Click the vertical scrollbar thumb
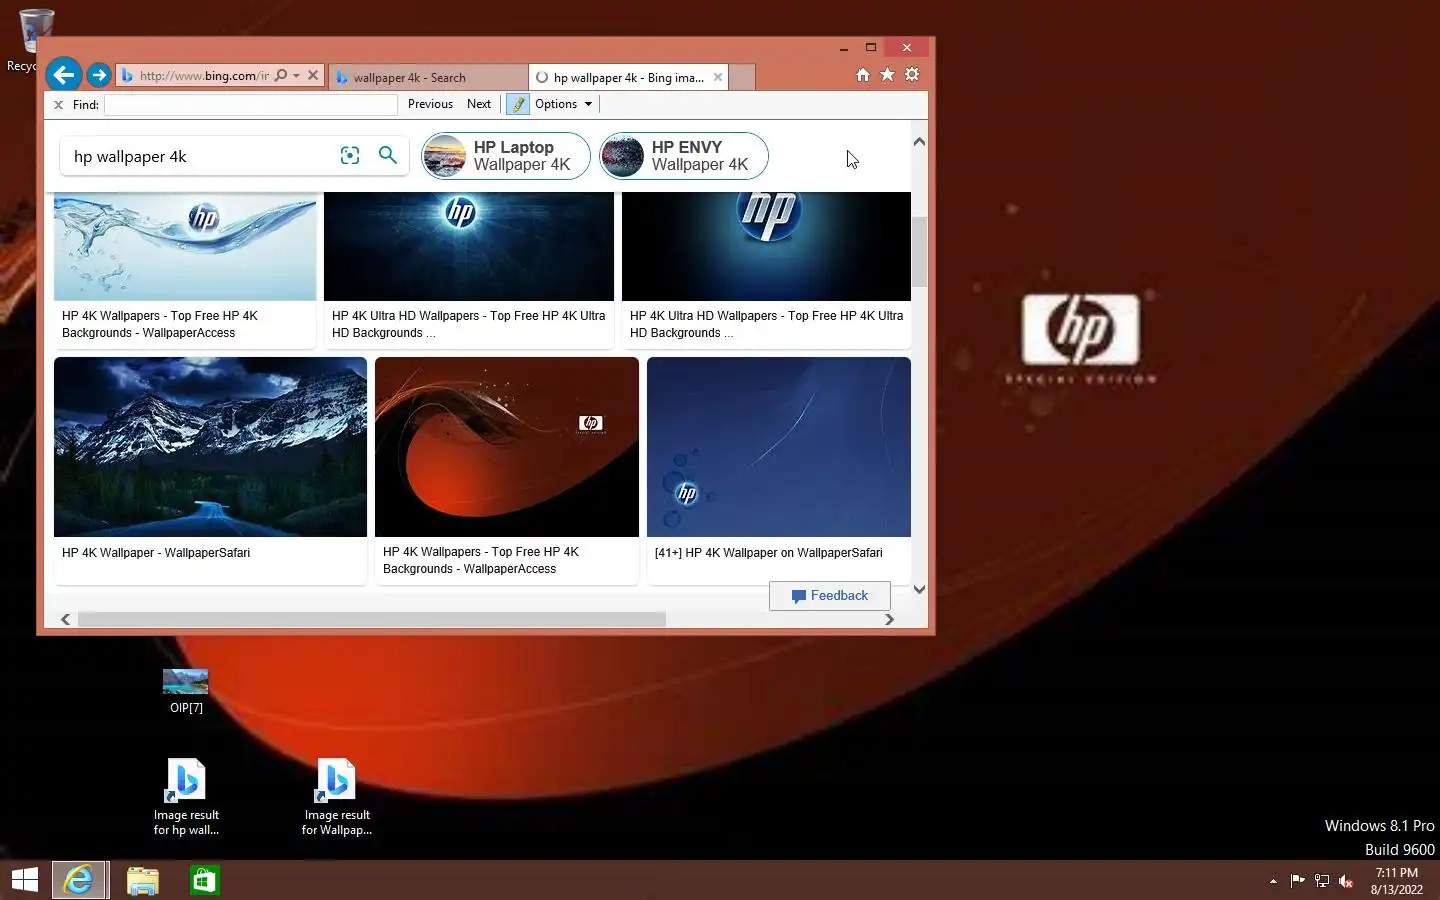This screenshot has width=1440, height=900. coord(919,252)
